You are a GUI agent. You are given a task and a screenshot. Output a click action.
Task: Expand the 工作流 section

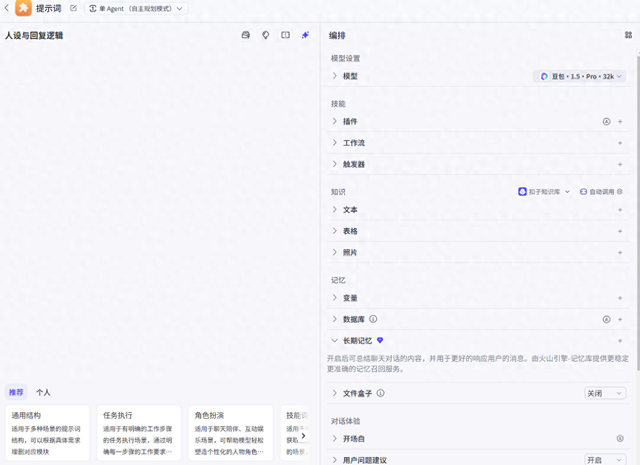pyautogui.click(x=335, y=143)
